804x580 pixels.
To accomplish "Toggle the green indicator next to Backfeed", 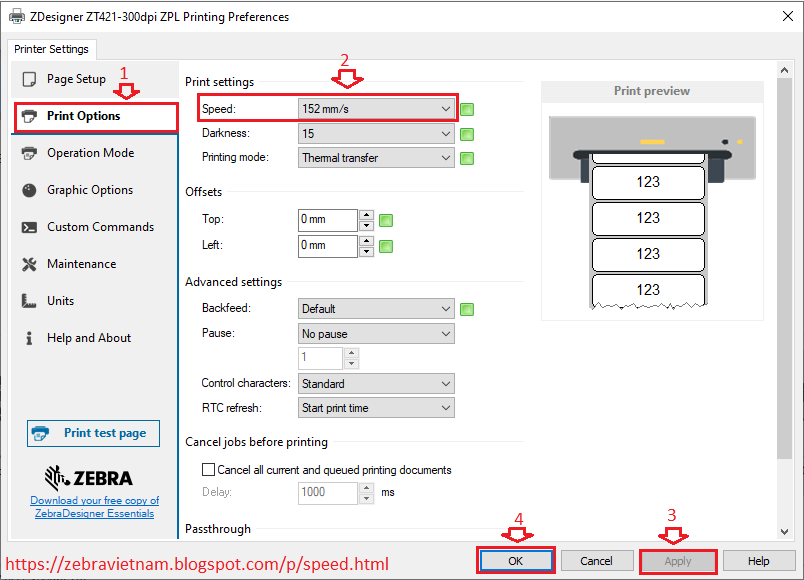I will point(467,309).
